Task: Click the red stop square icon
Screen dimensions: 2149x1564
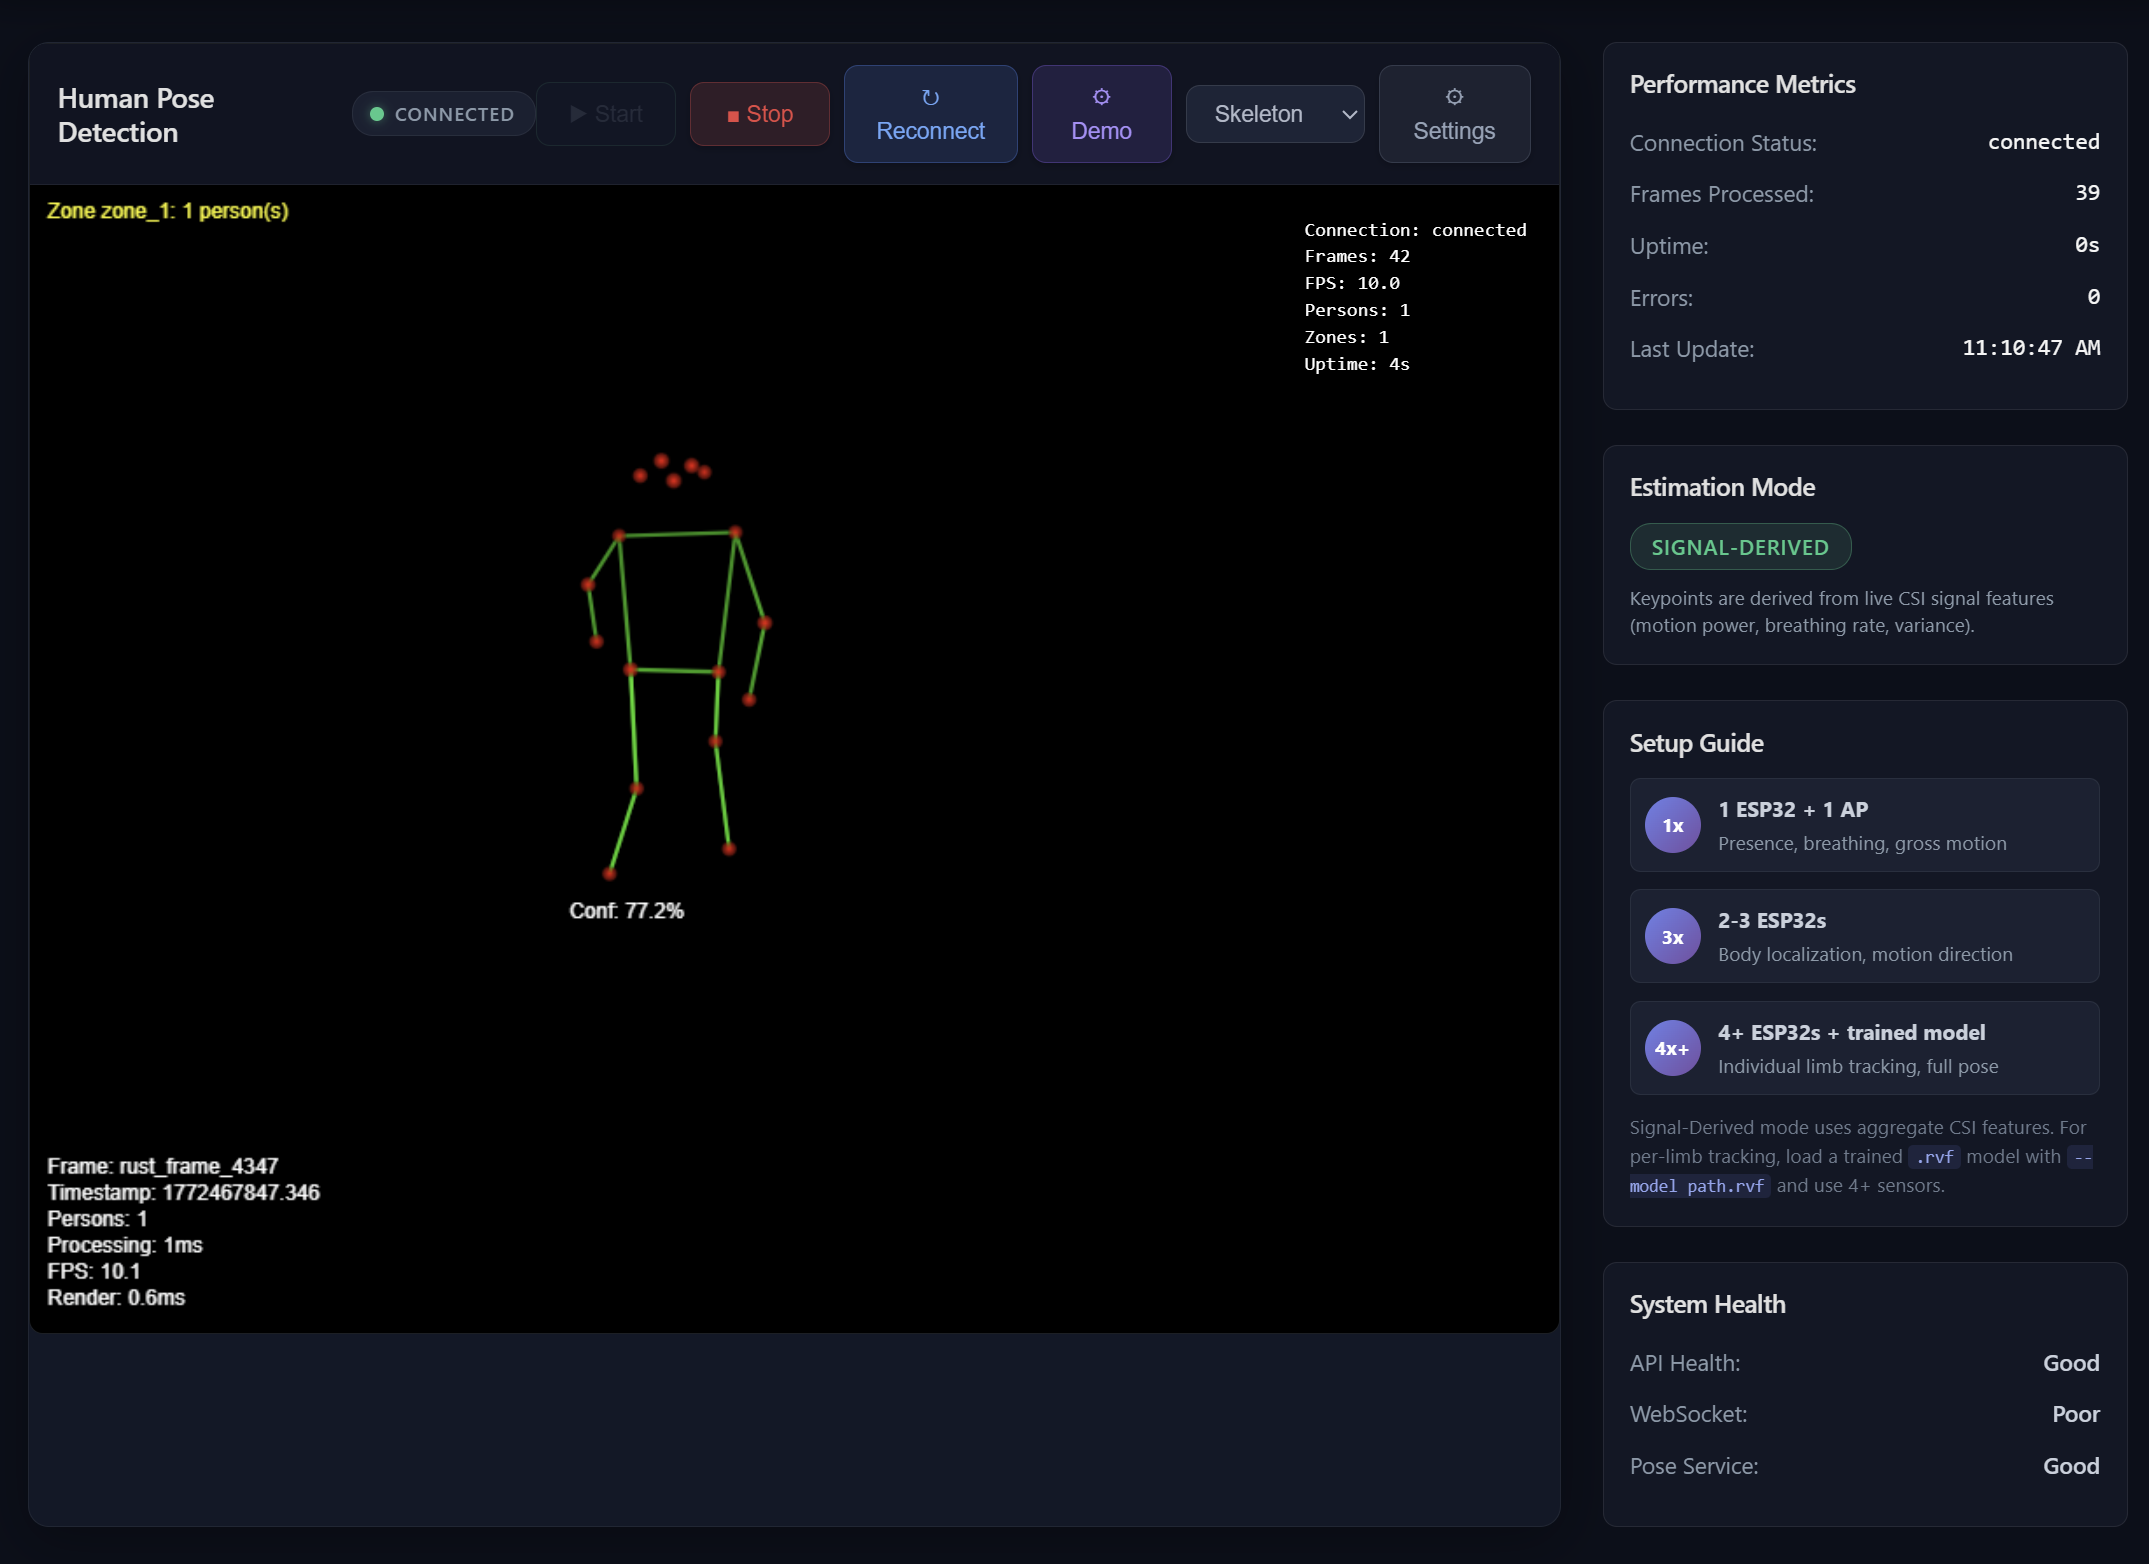Action: click(x=732, y=114)
